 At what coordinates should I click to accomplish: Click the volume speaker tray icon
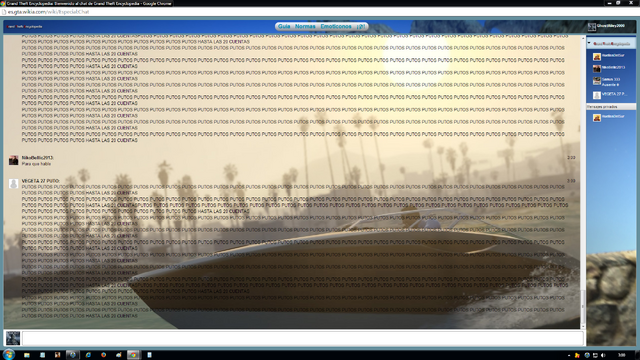point(603,355)
